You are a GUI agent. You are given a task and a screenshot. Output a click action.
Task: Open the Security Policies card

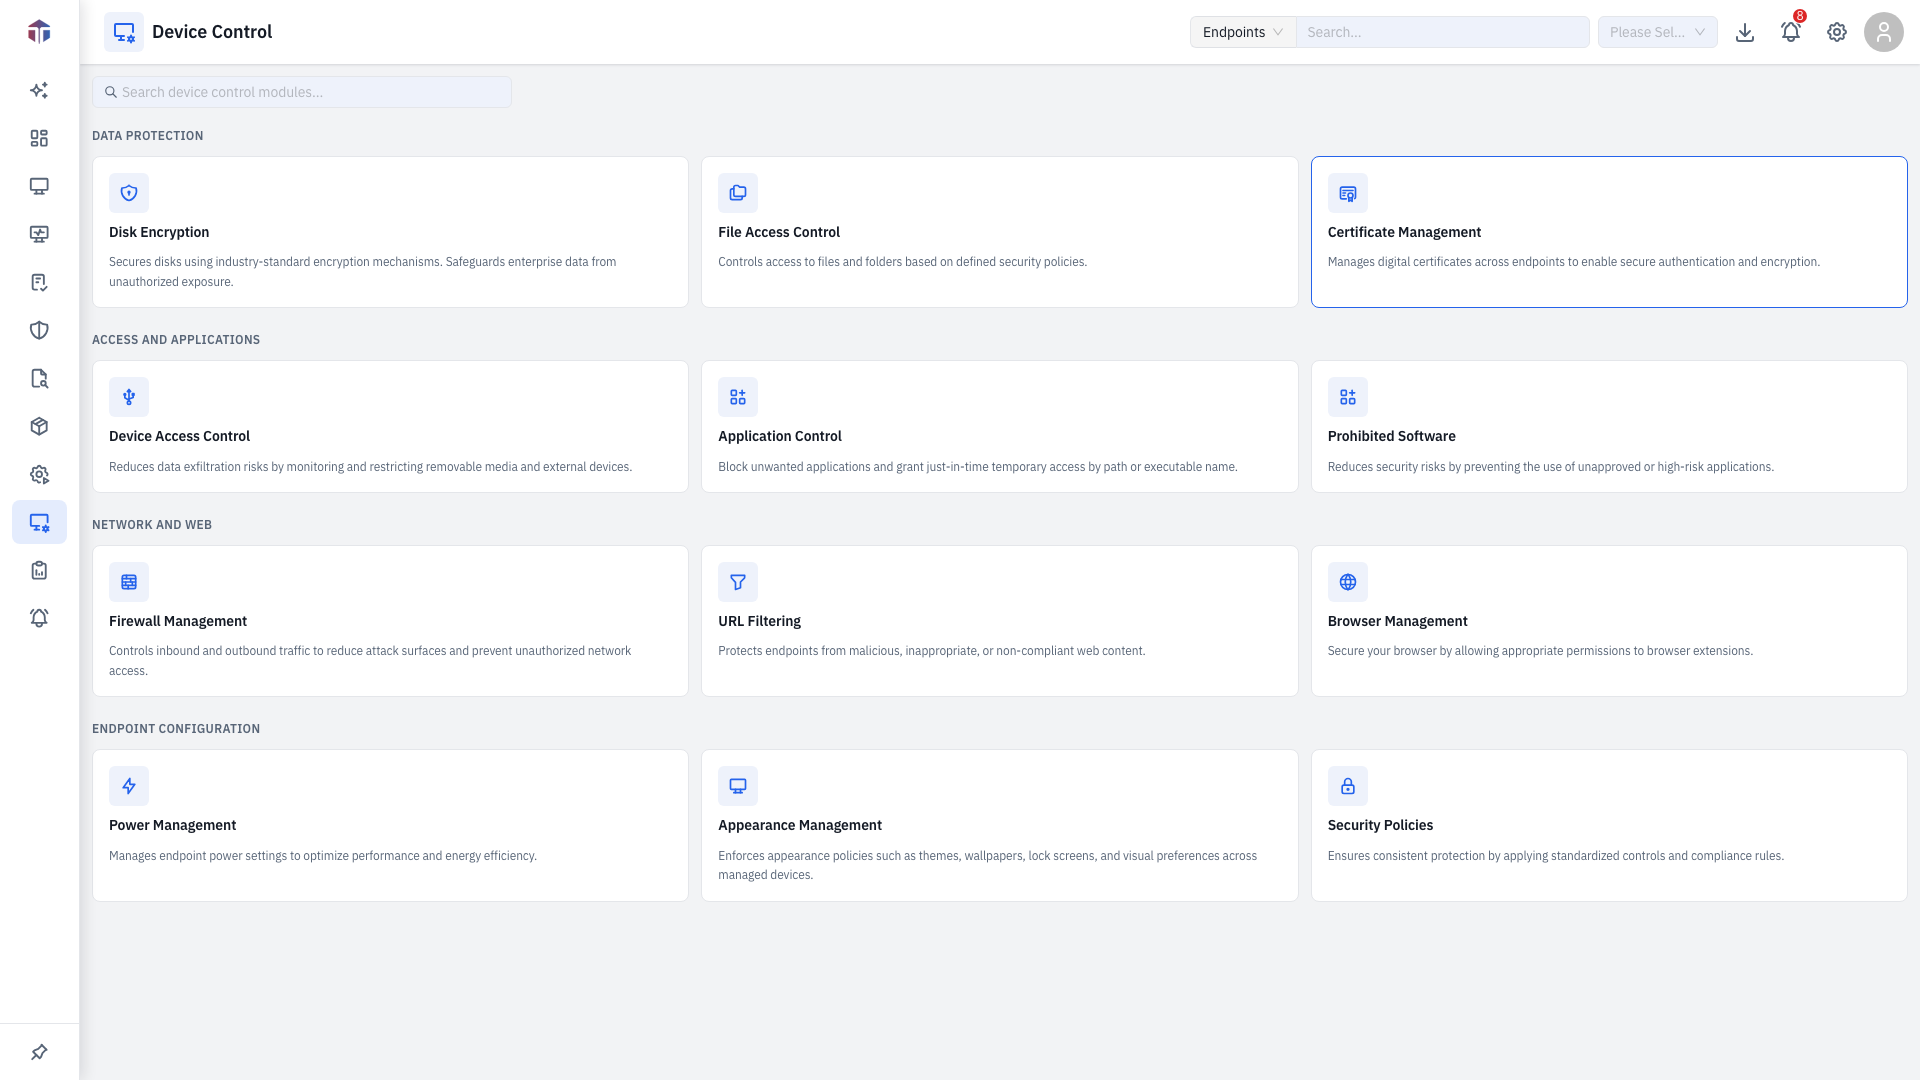pyautogui.click(x=1609, y=825)
